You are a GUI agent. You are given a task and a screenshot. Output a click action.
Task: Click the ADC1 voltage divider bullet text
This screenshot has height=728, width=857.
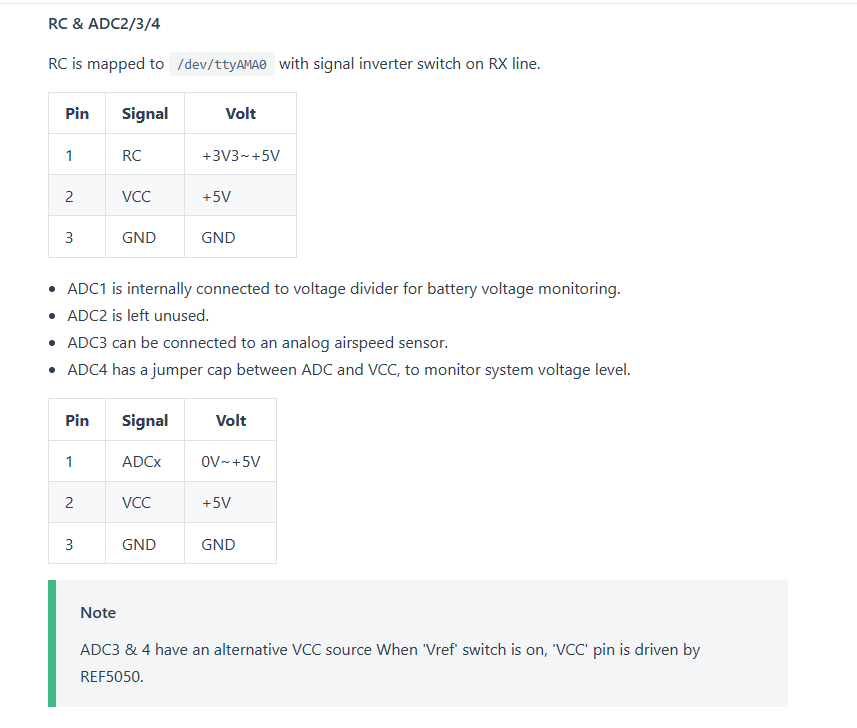(x=344, y=289)
